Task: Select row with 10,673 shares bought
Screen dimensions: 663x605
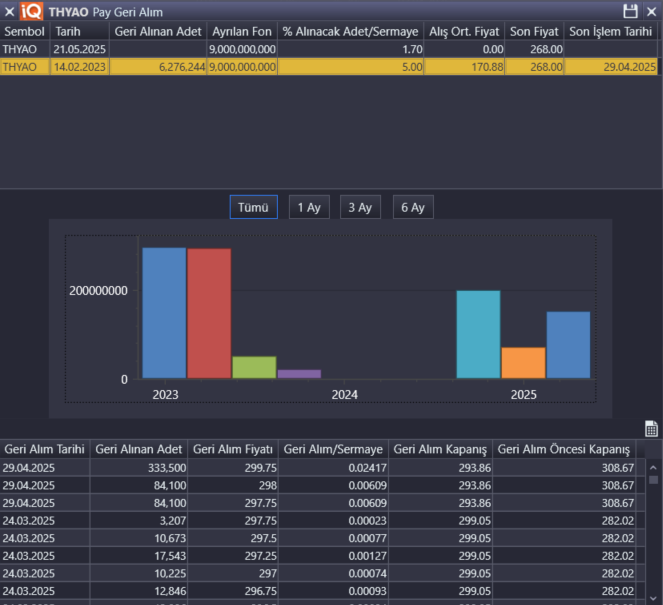Action: tap(322, 538)
